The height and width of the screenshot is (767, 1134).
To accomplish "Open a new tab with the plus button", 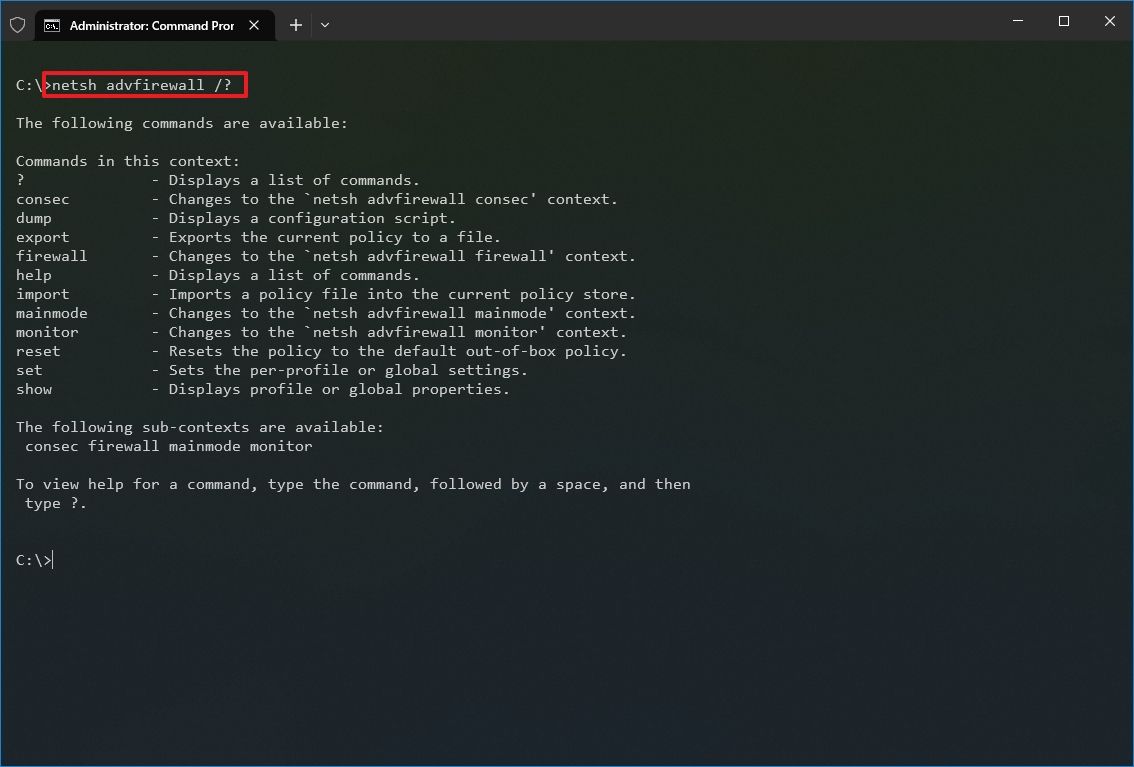I will click(x=295, y=24).
